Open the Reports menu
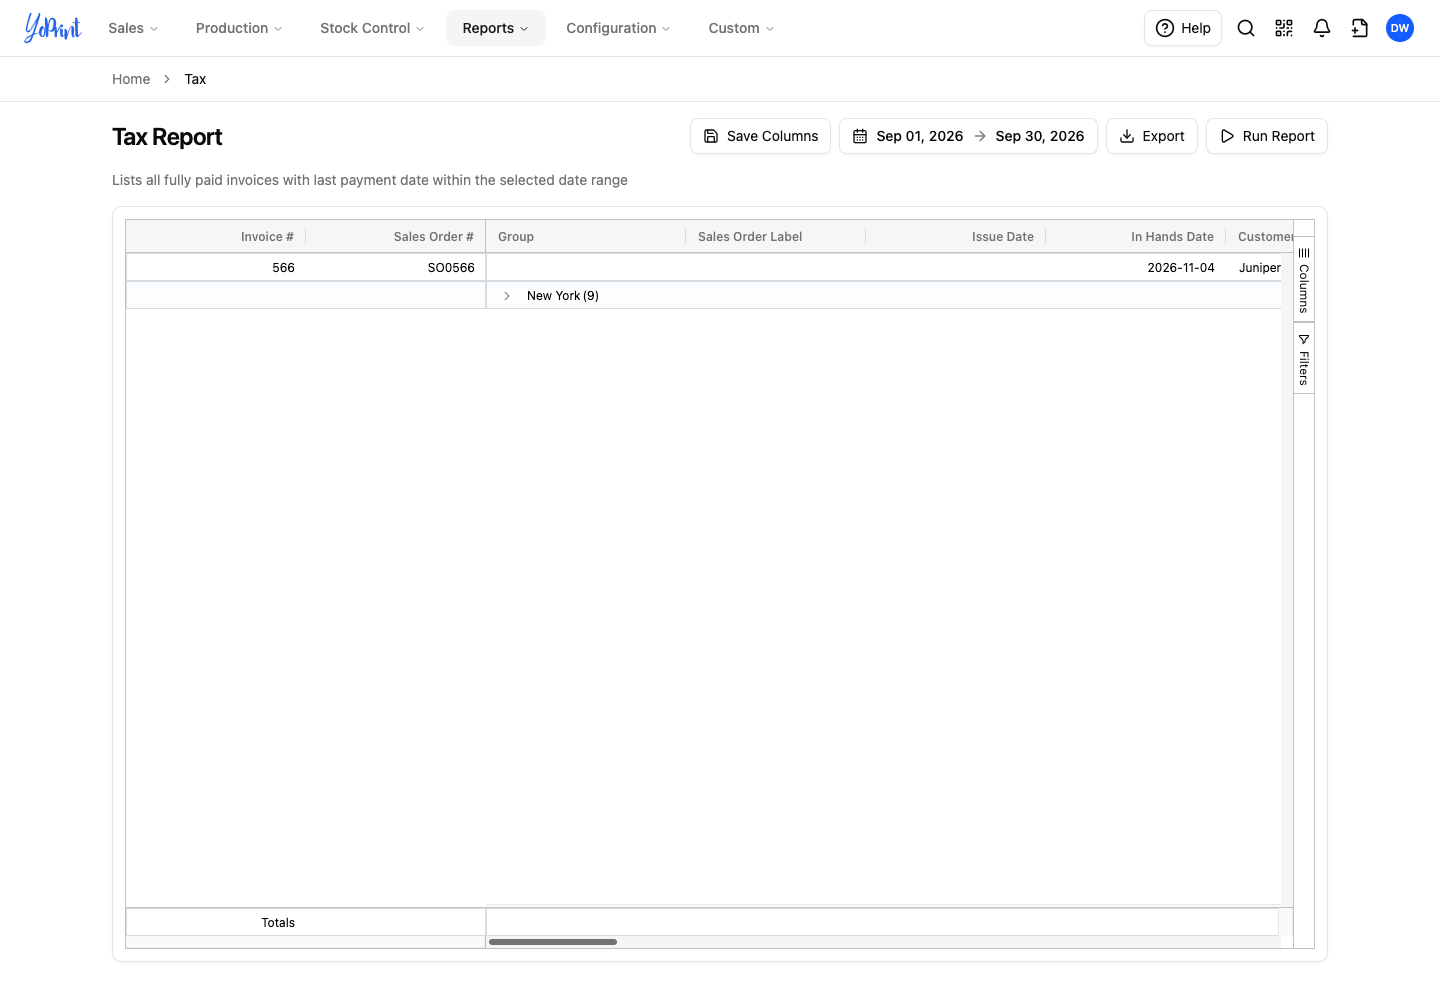The image size is (1440, 1000). [495, 28]
